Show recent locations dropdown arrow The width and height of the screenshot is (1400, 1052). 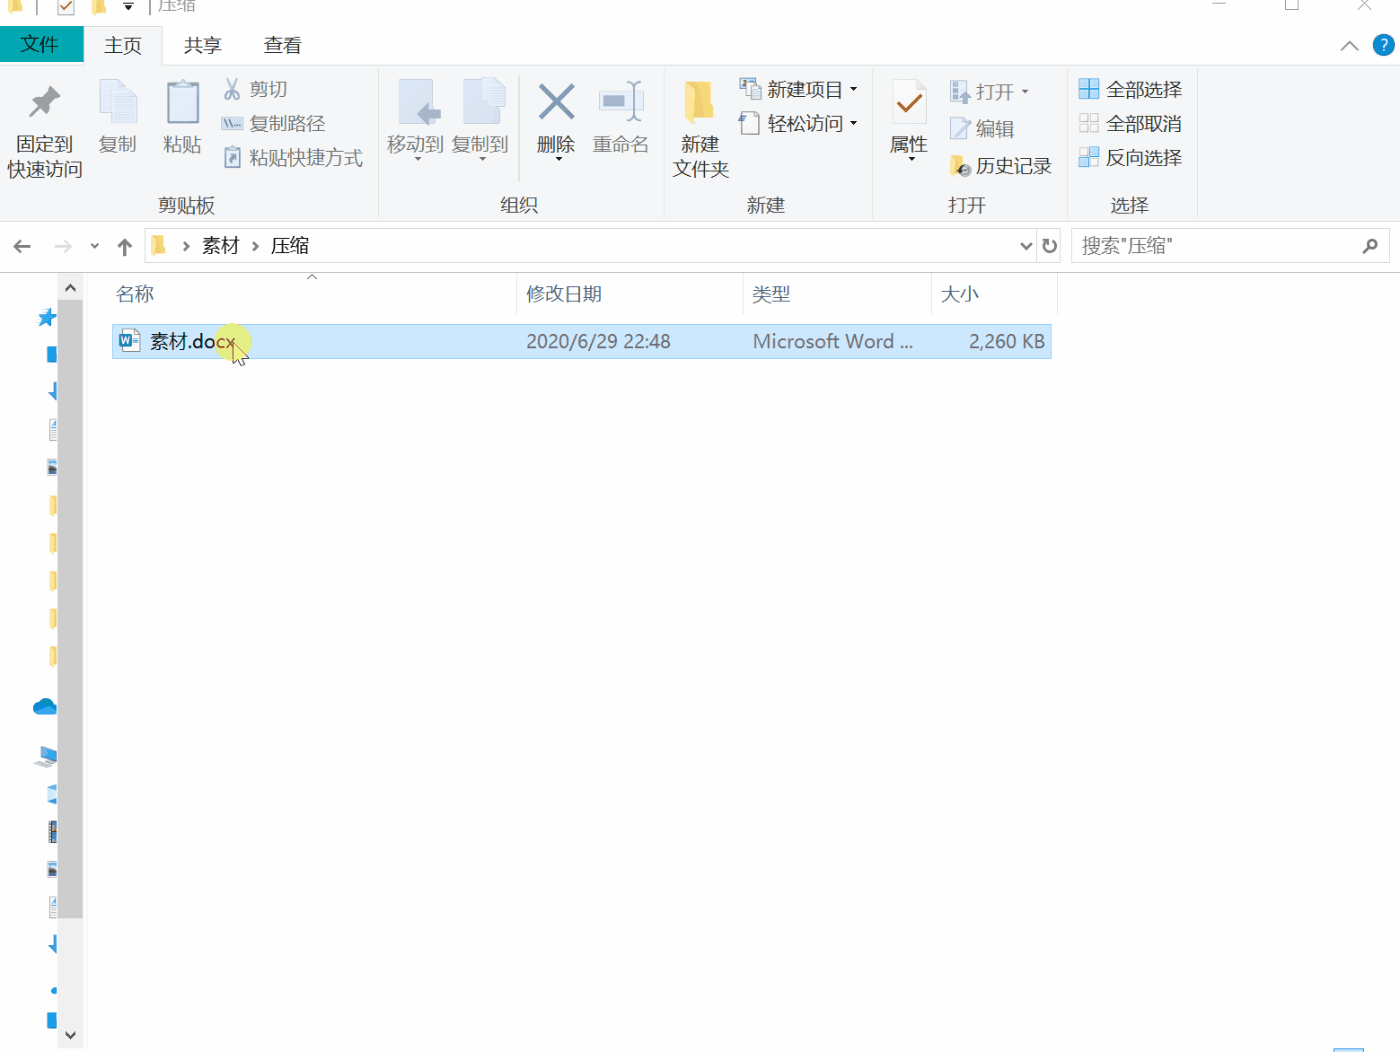[95, 246]
